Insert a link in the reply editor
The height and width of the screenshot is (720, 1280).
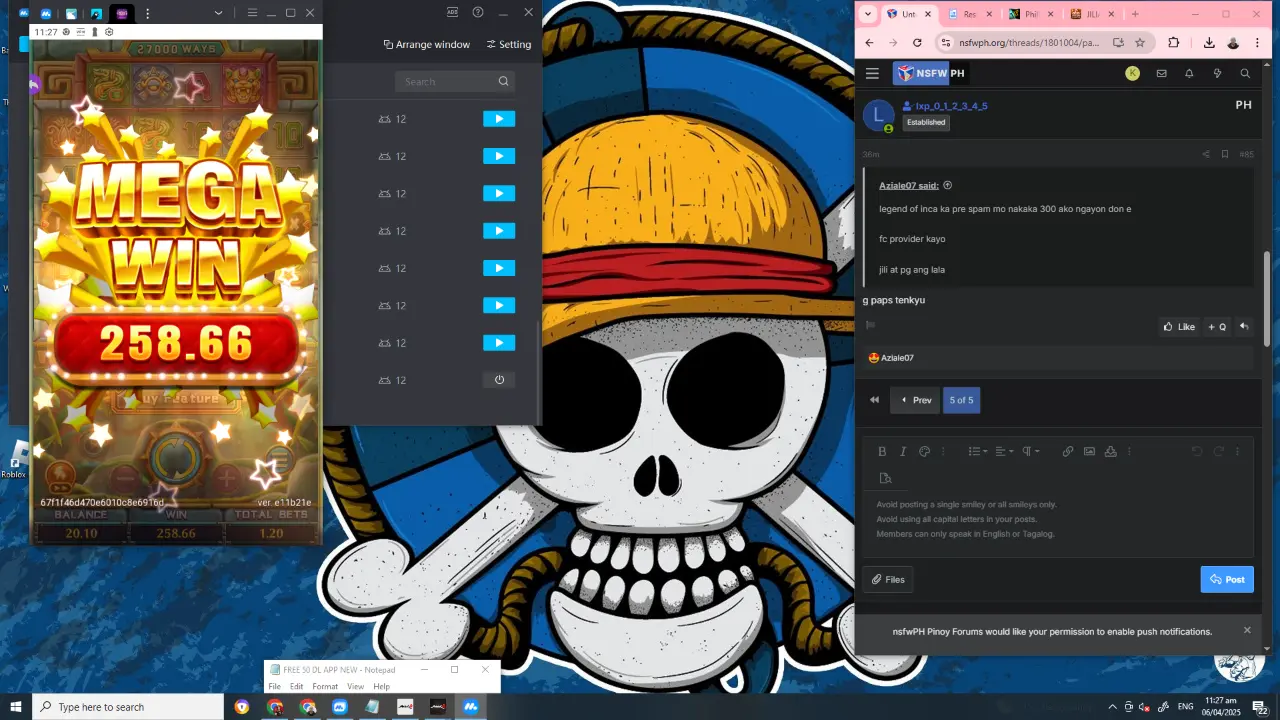[x=1068, y=452]
